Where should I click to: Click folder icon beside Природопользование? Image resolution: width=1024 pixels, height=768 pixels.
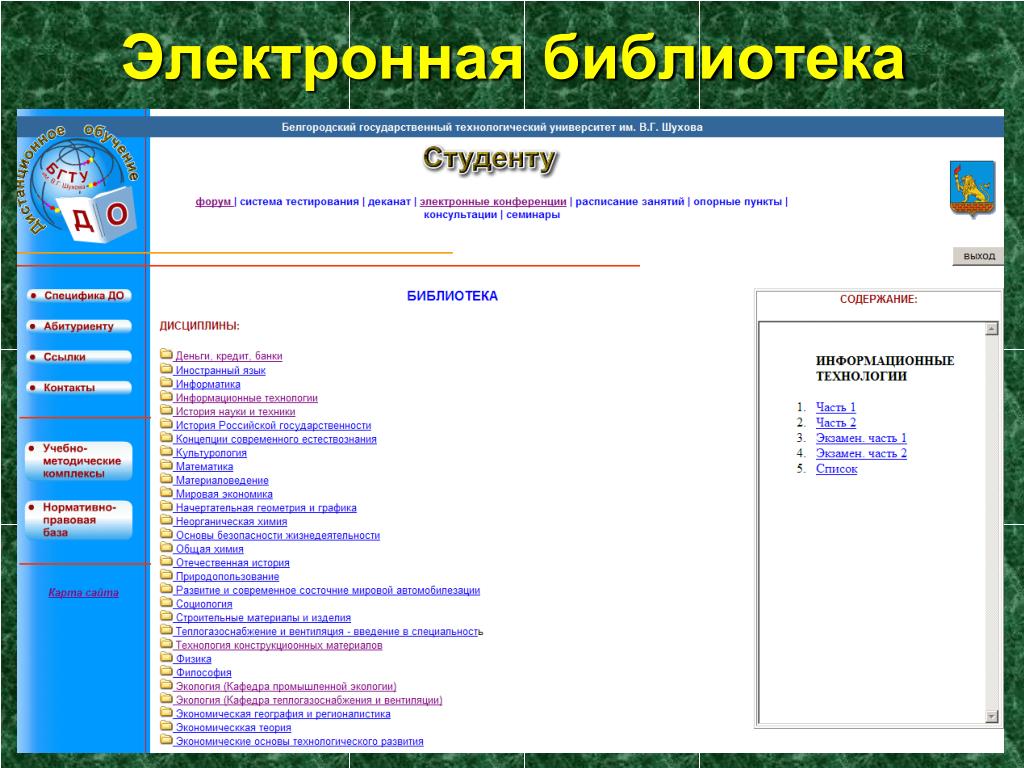pos(167,575)
